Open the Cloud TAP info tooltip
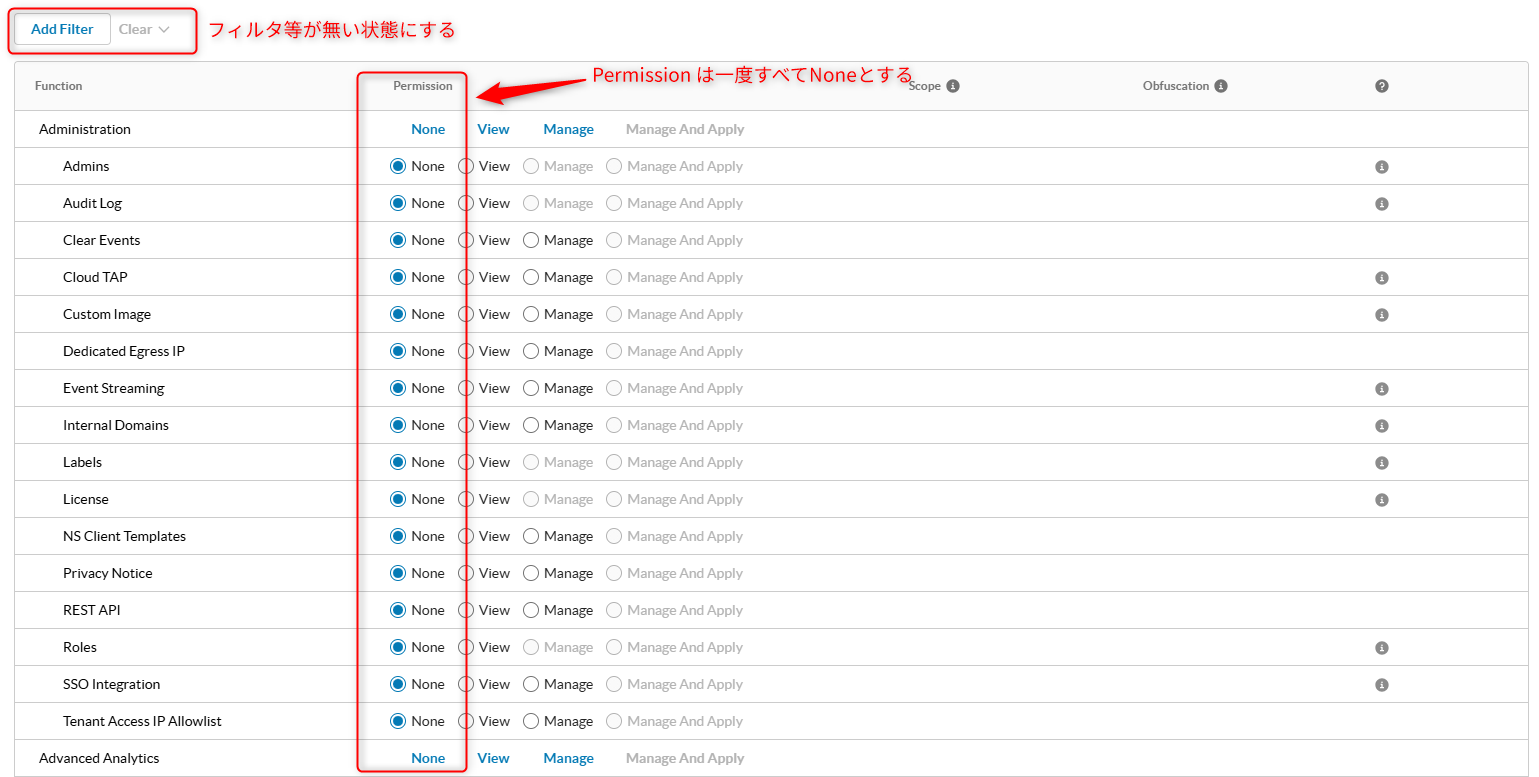Screen dimensions: 1539x777 point(1382,277)
